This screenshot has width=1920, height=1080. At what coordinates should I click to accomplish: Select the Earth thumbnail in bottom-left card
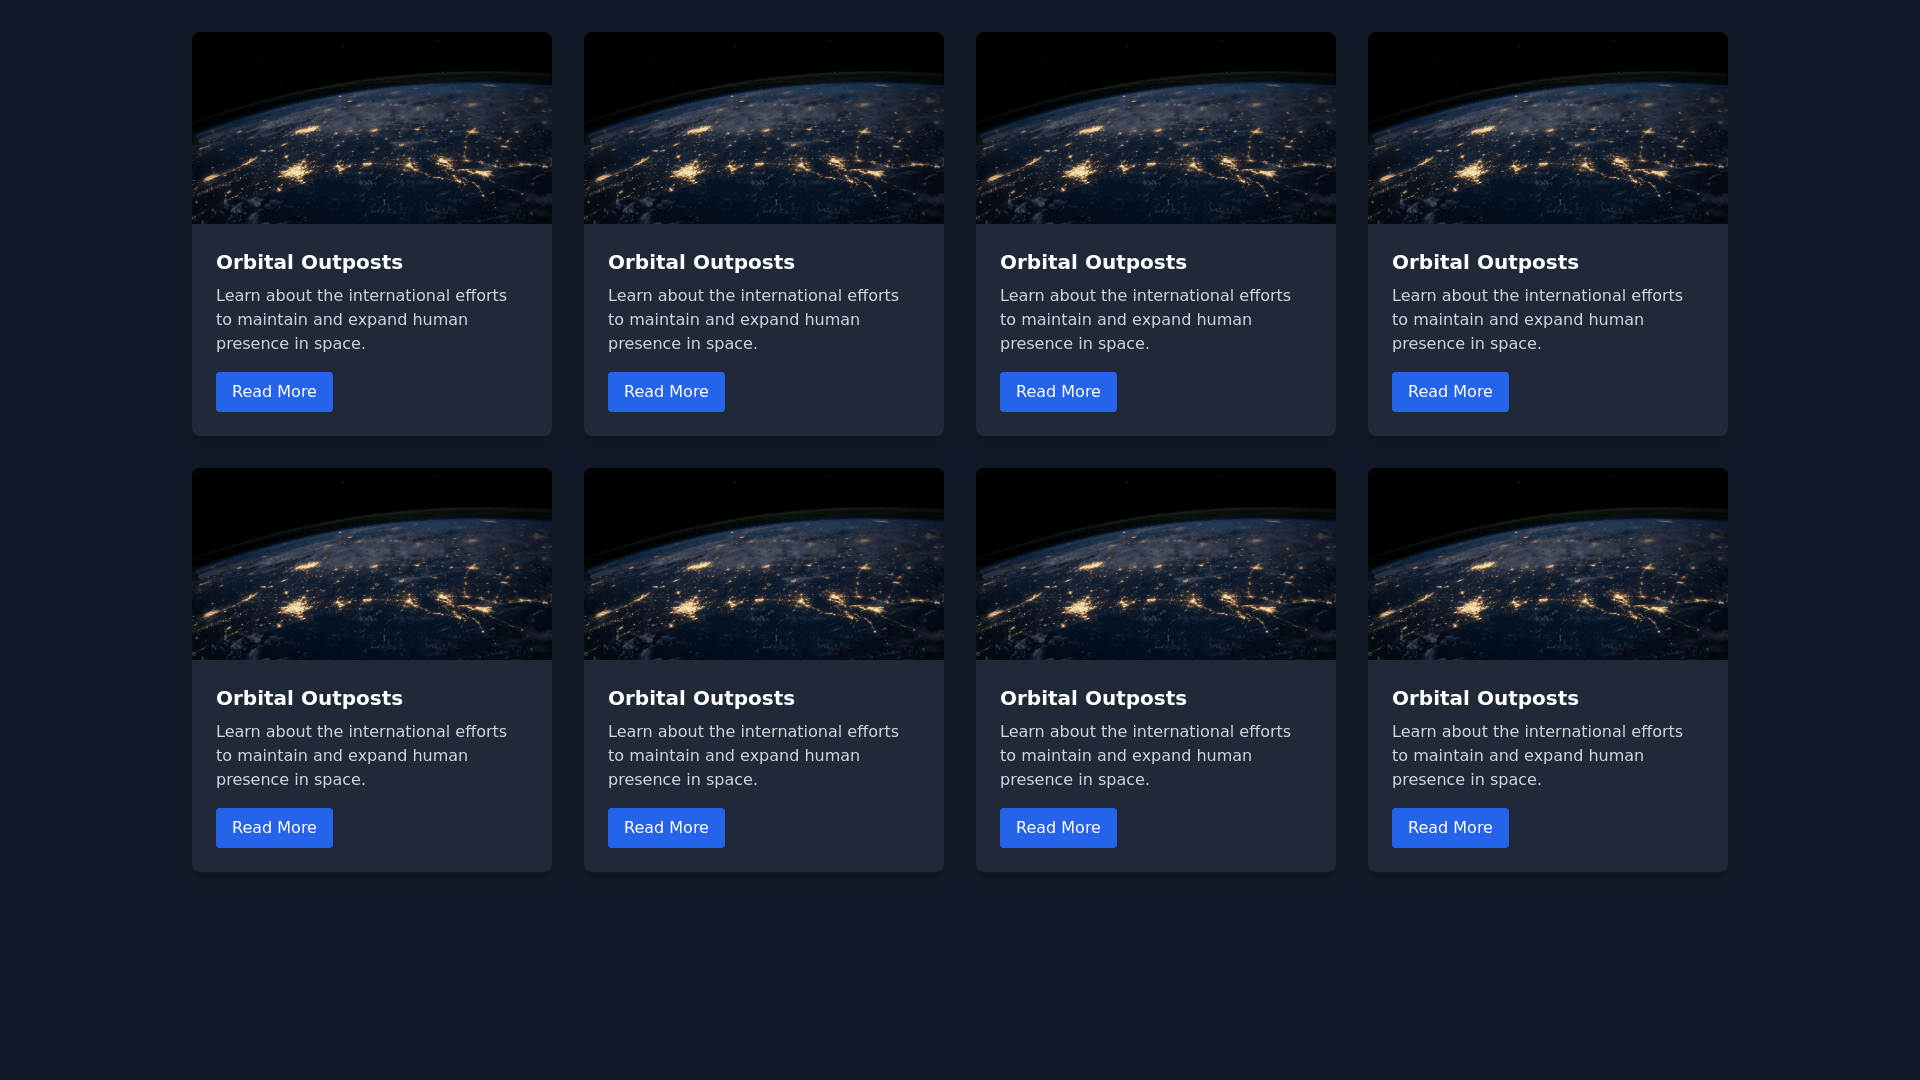(372, 564)
